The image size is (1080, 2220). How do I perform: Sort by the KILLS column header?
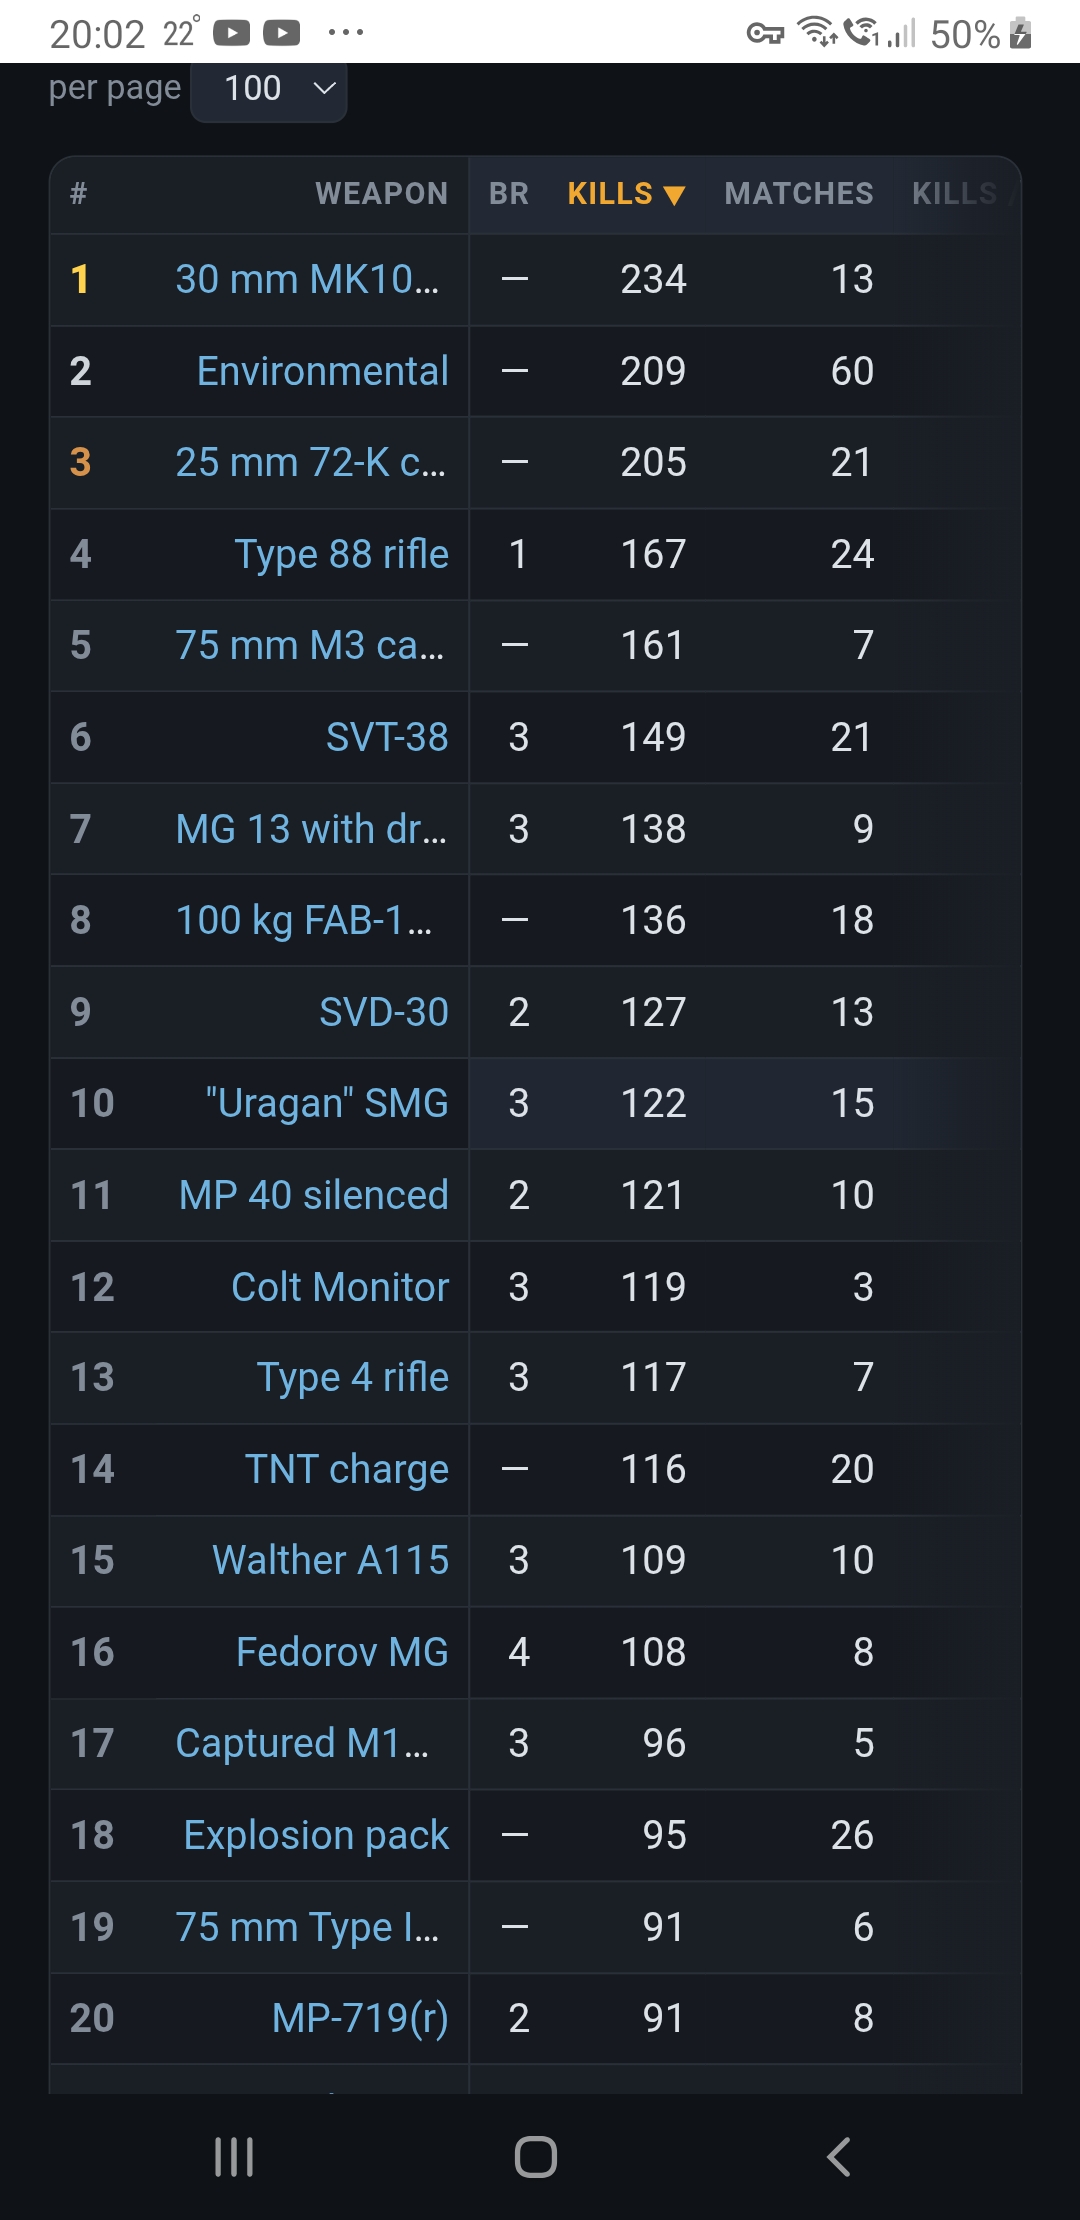tap(626, 194)
